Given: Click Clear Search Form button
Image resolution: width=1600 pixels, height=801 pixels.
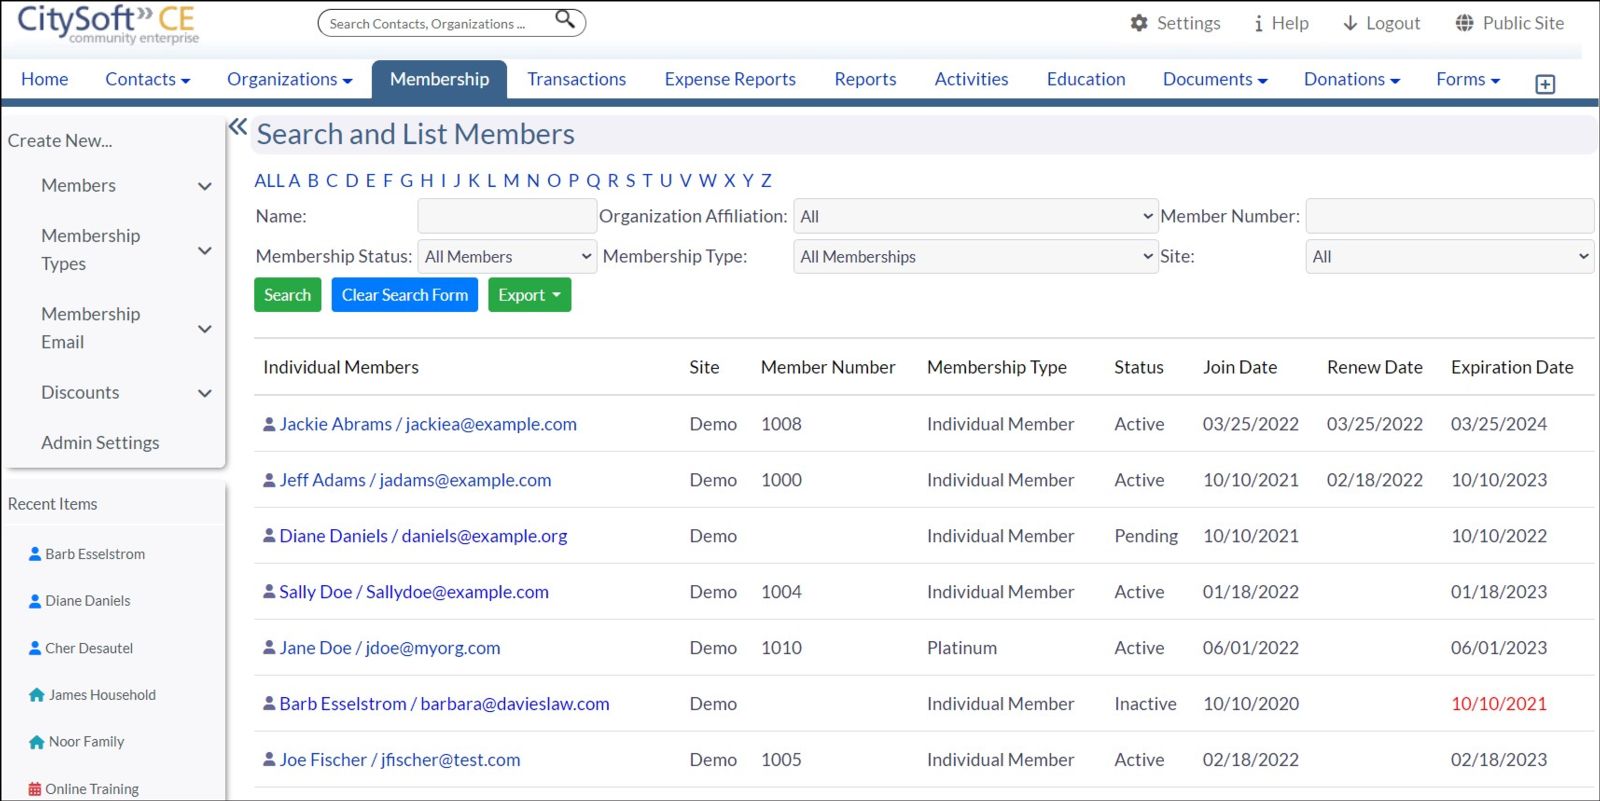Looking at the screenshot, I should (405, 295).
